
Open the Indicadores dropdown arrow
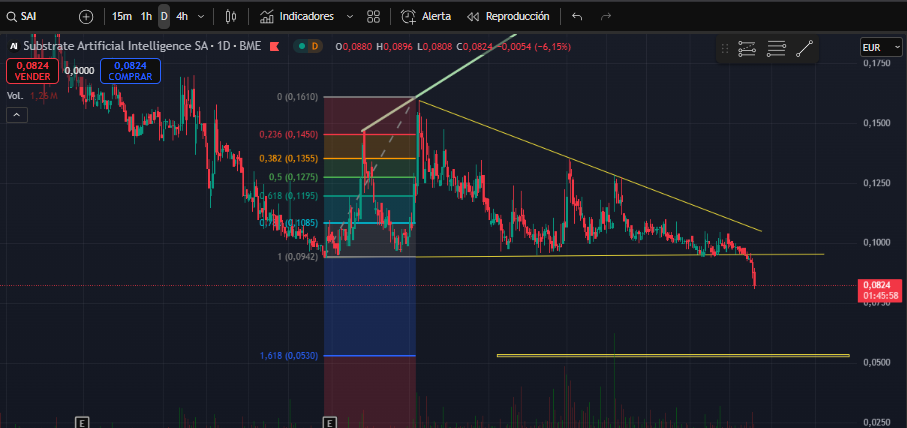(x=349, y=17)
